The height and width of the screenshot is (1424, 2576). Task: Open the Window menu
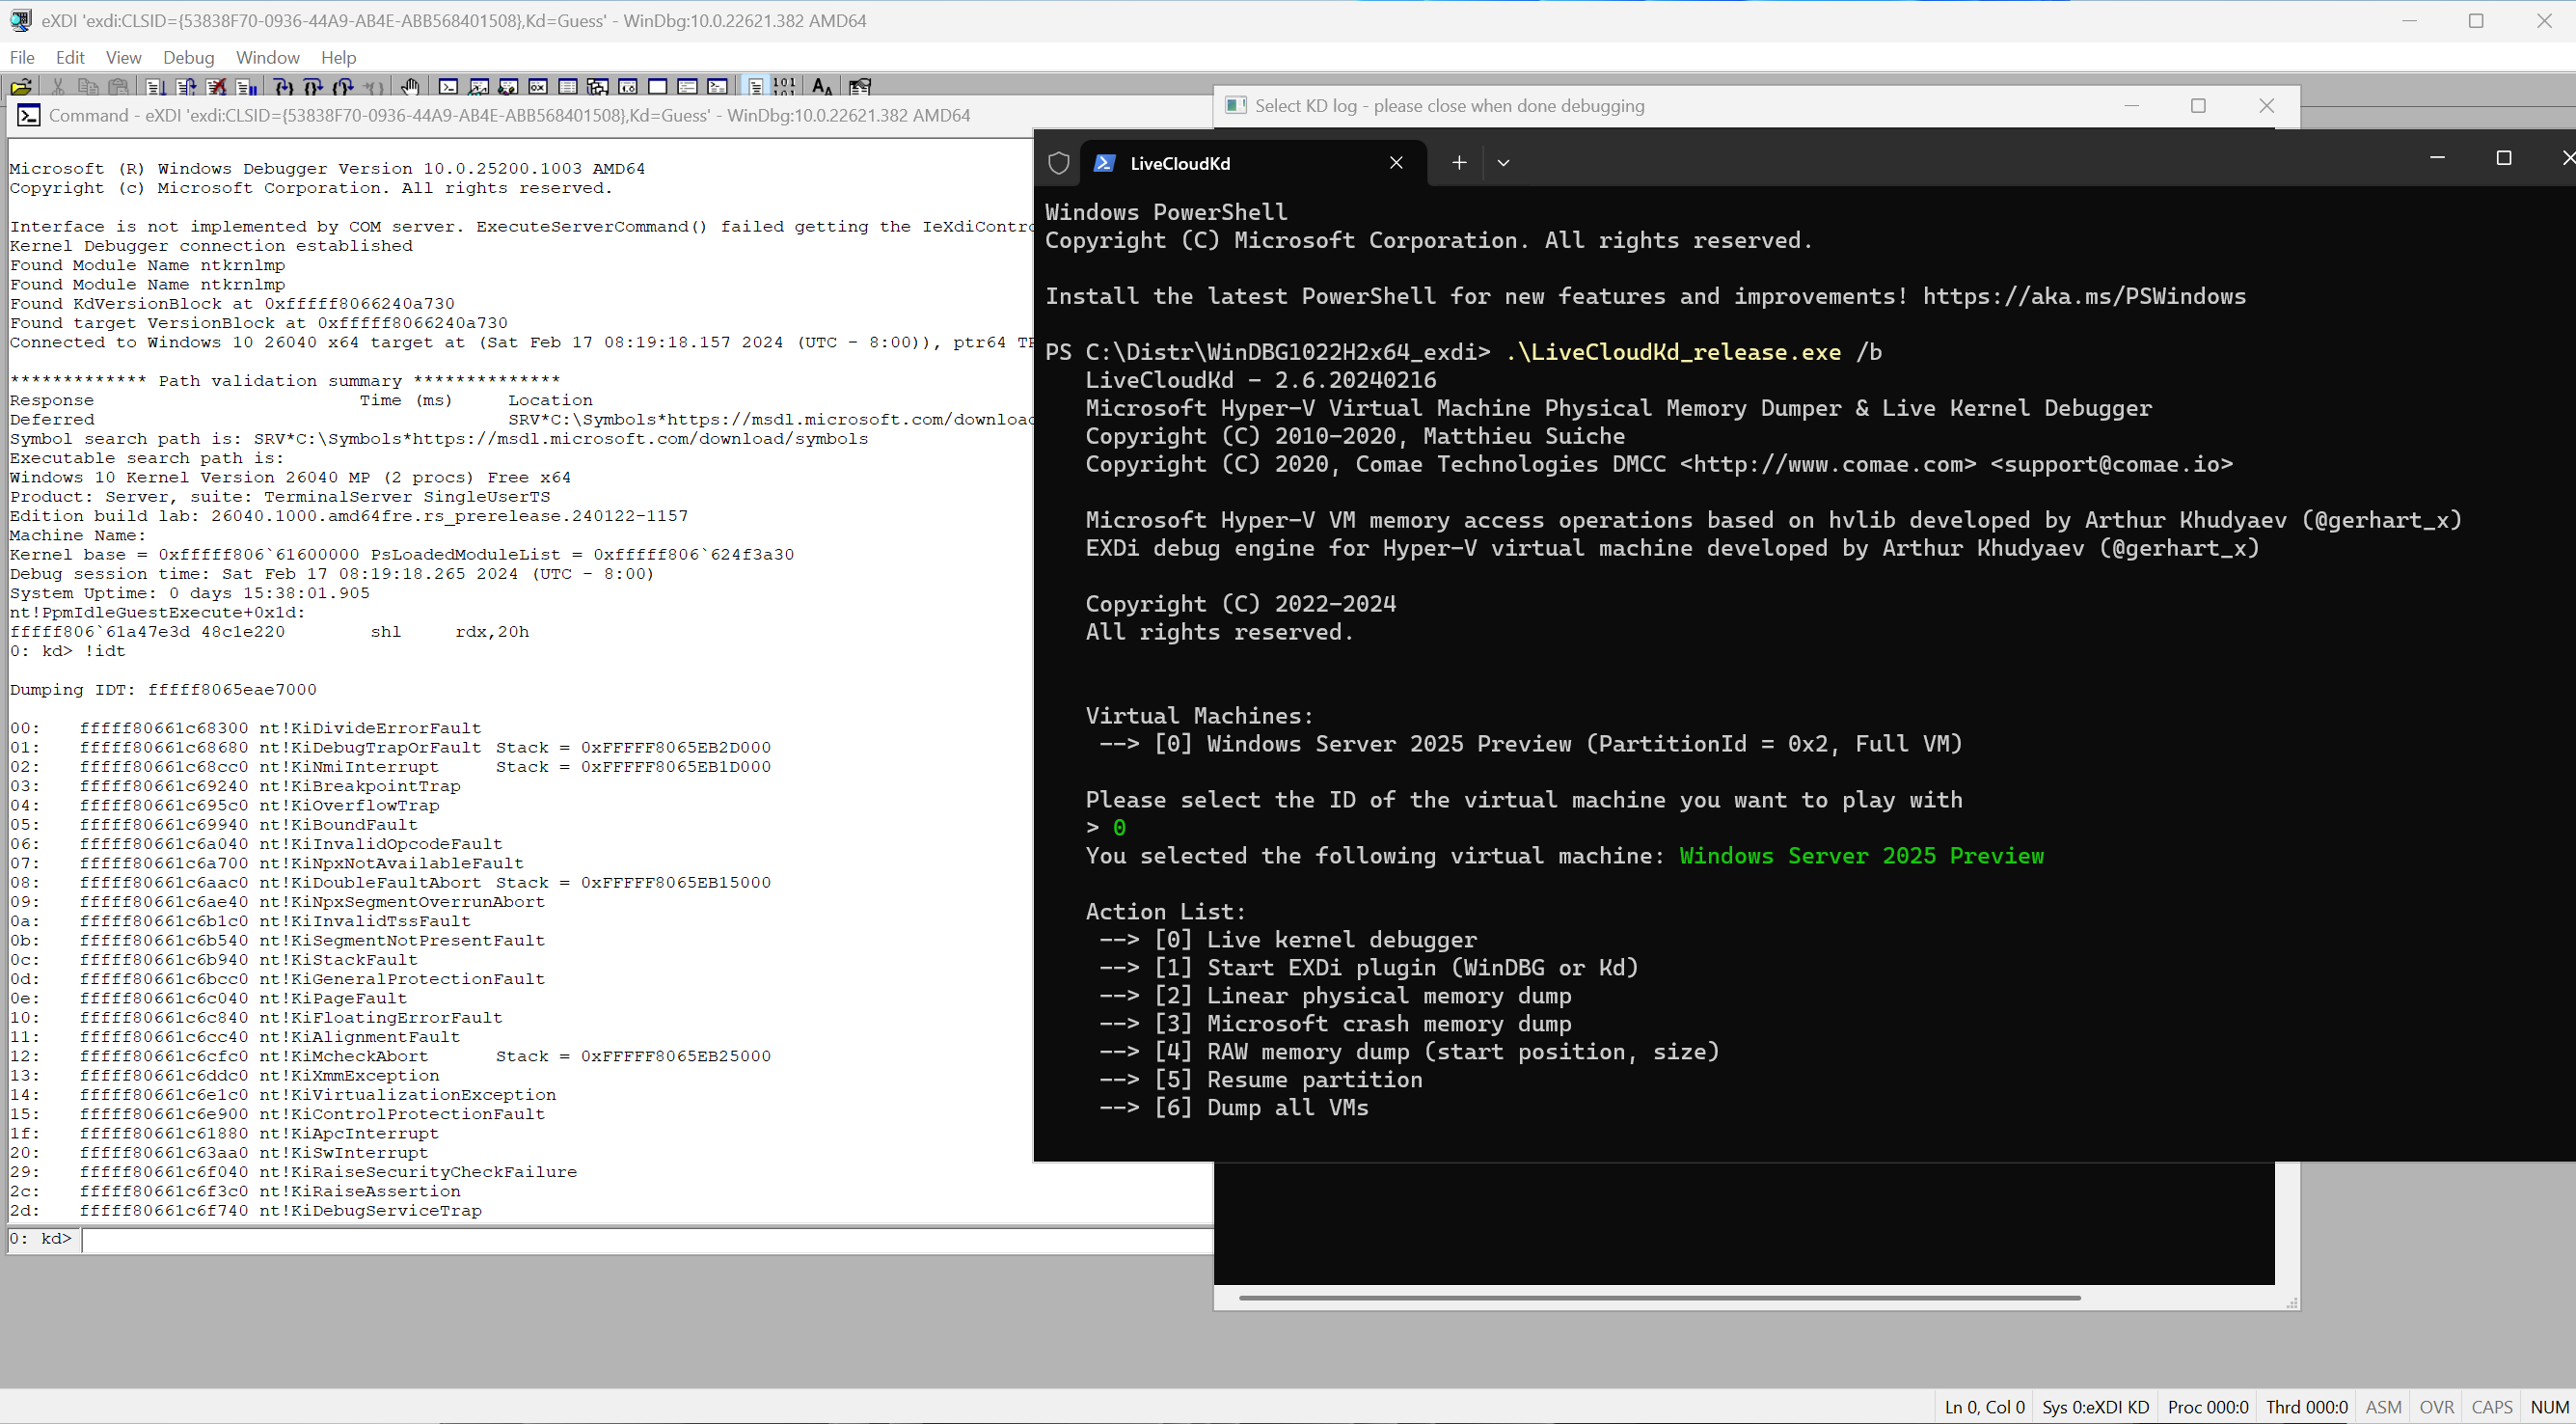pyautogui.click(x=267, y=57)
